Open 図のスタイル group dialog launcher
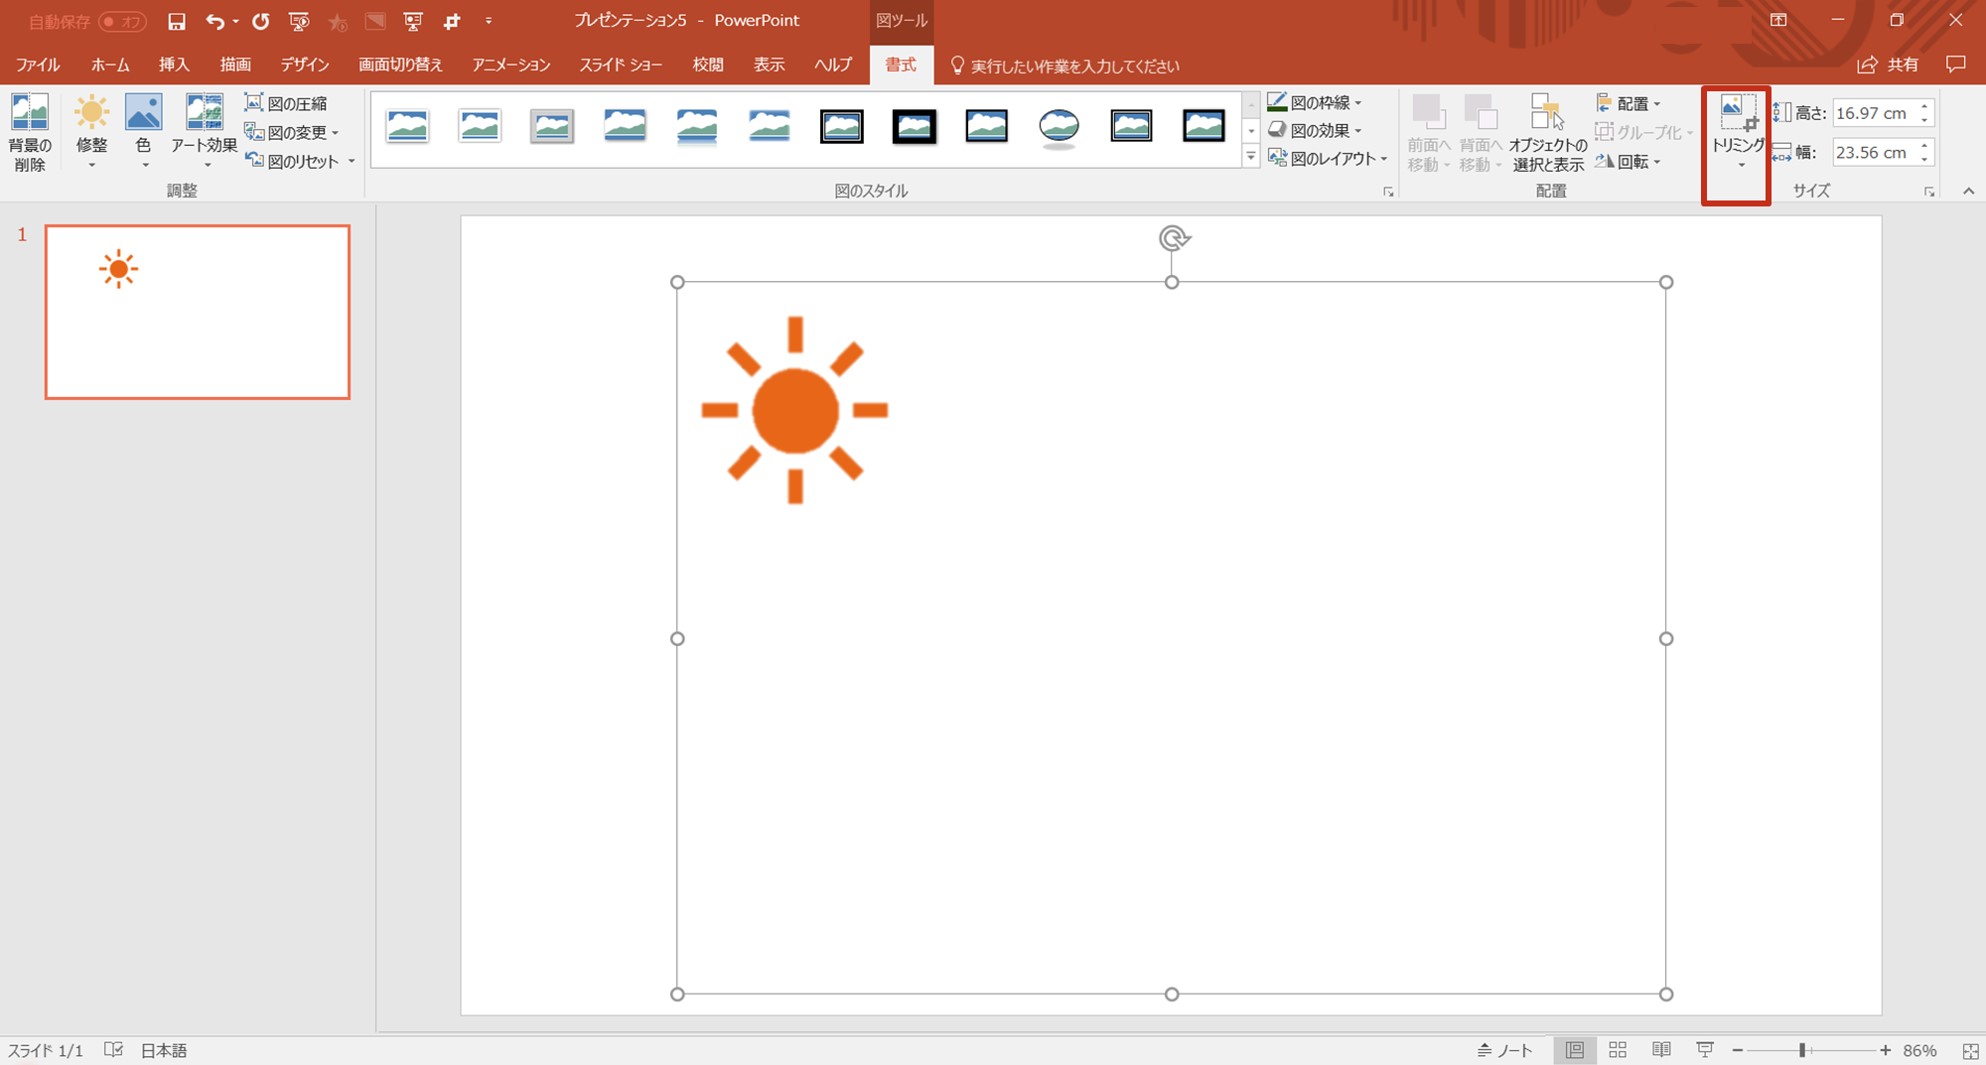The height and width of the screenshot is (1065, 1986). point(1388,191)
